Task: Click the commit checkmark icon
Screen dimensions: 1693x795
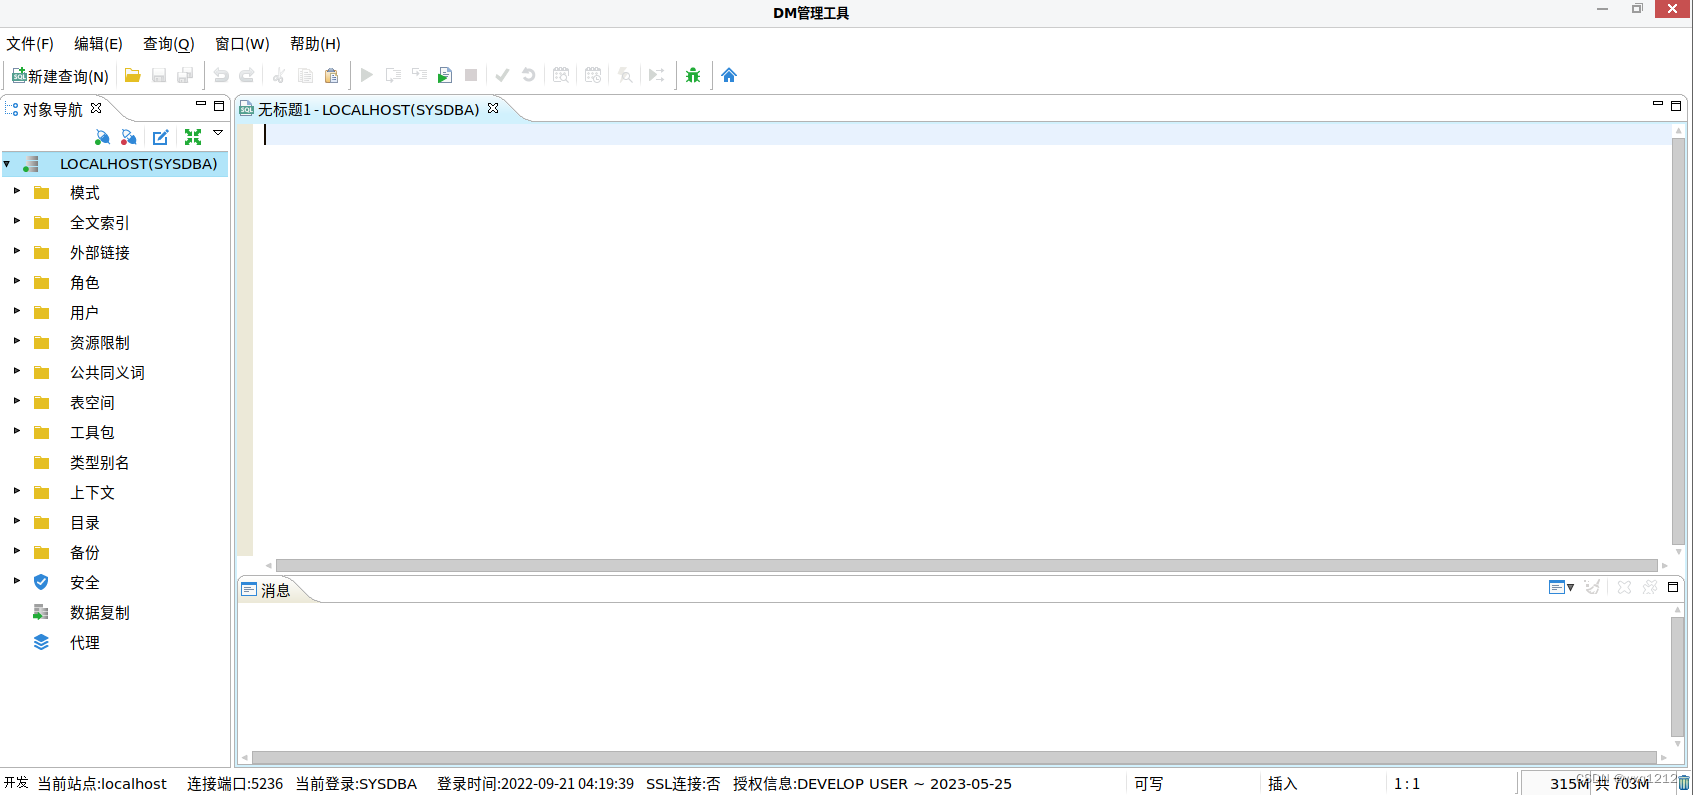Action: 502,75
